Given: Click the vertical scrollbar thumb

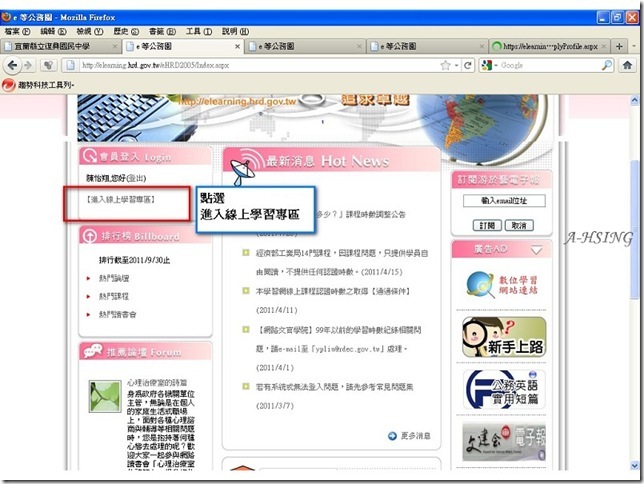Looking at the screenshot, I should (x=635, y=228).
